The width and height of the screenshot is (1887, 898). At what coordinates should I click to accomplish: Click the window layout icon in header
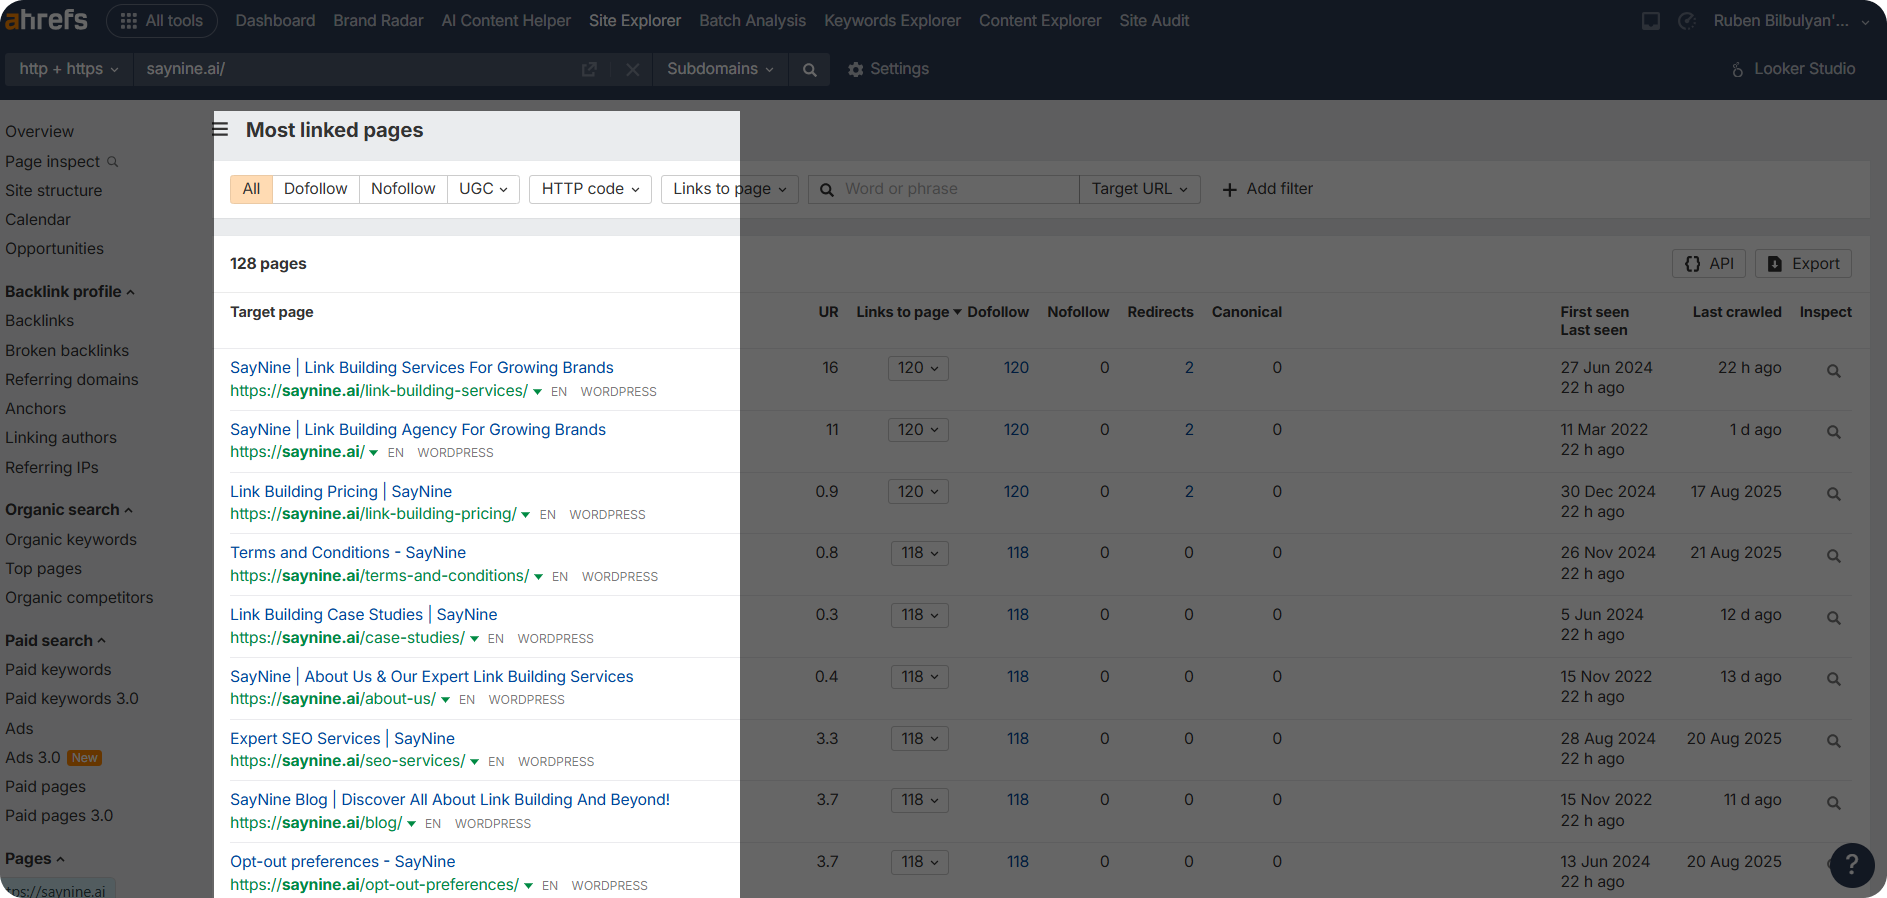click(1650, 21)
